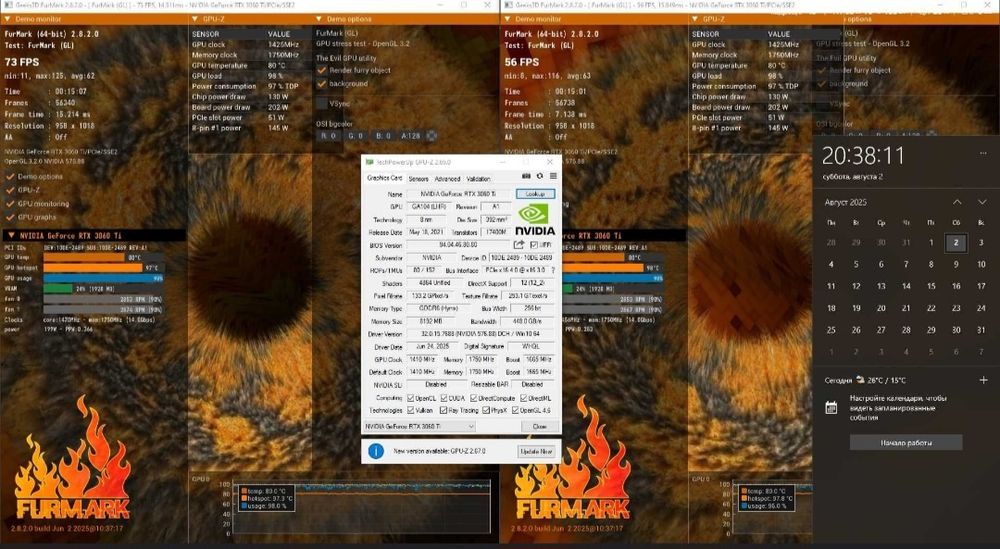1000x549 pixels.
Task: Open the GPU-Z hamburger menu
Action: click(x=553, y=177)
